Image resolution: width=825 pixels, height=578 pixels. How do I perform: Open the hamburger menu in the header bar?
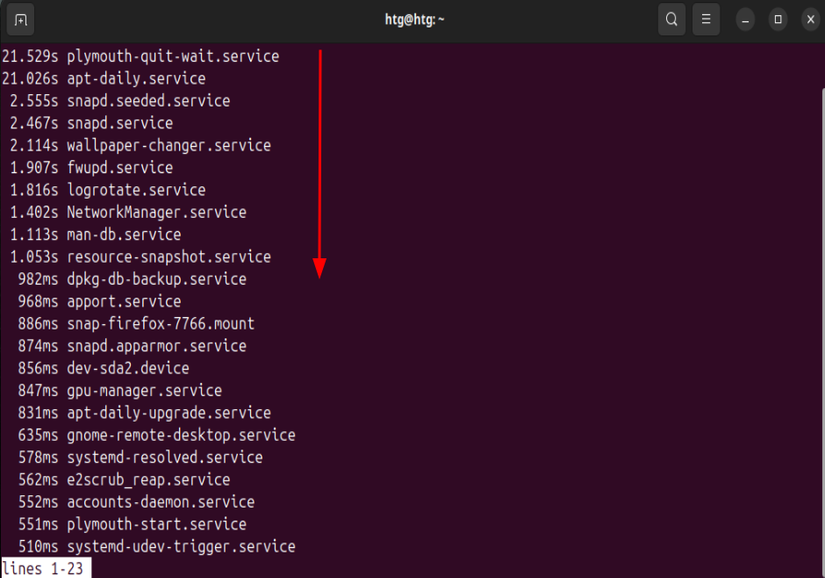(x=706, y=18)
